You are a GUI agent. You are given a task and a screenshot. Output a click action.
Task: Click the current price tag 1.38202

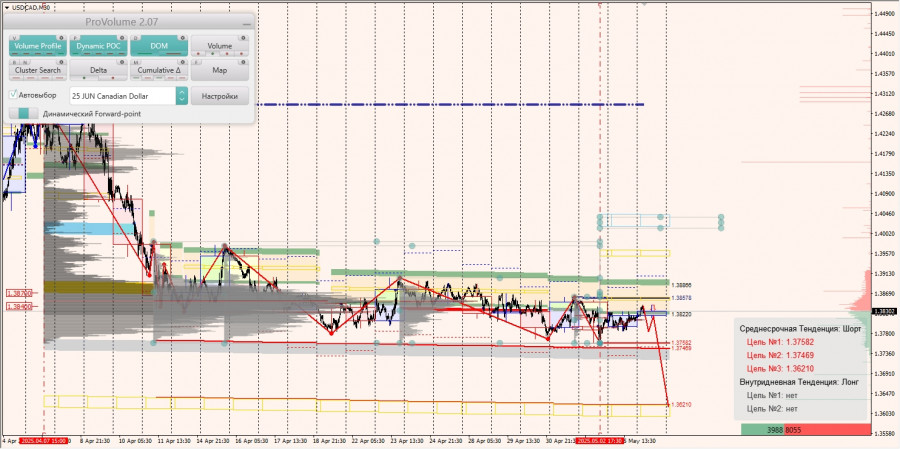click(885, 311)
